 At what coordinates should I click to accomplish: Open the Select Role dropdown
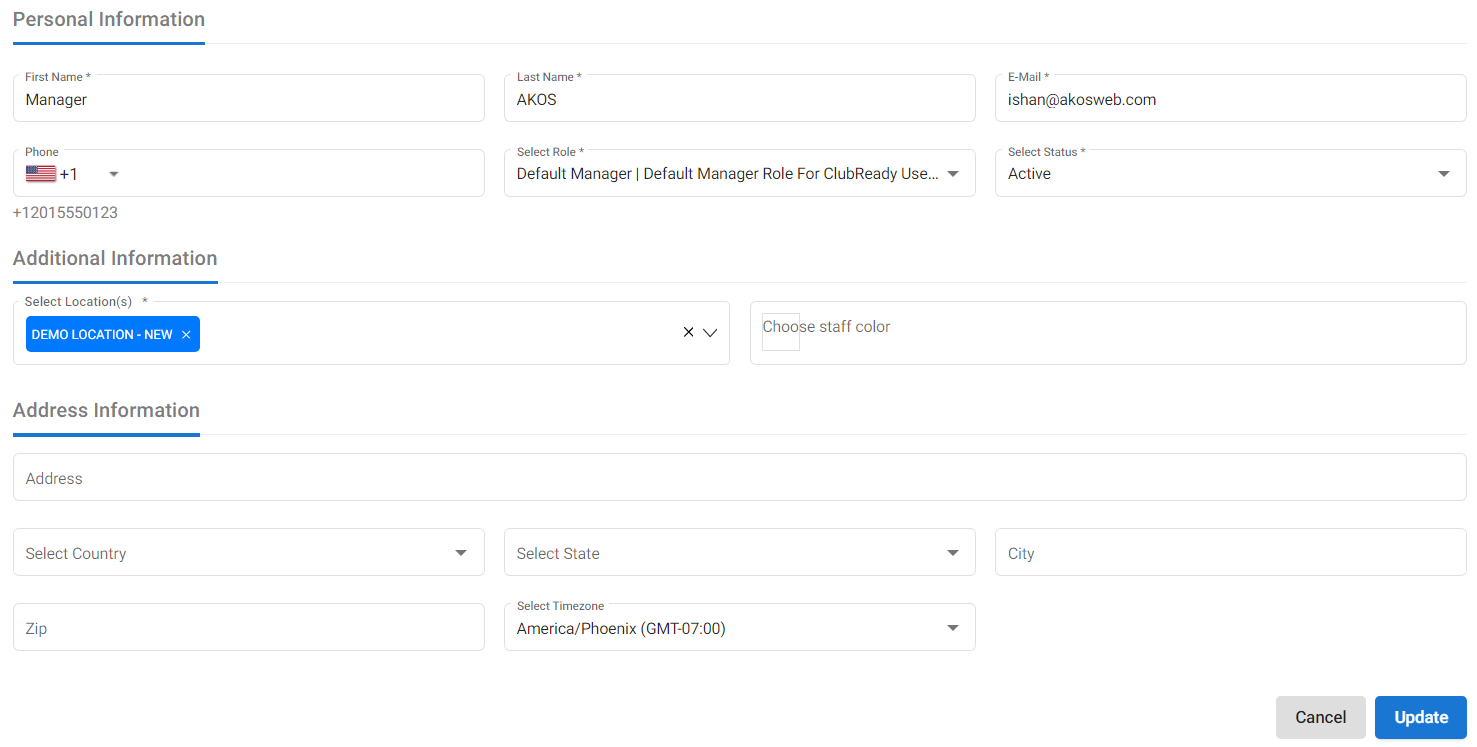click(x=739, y=174)
